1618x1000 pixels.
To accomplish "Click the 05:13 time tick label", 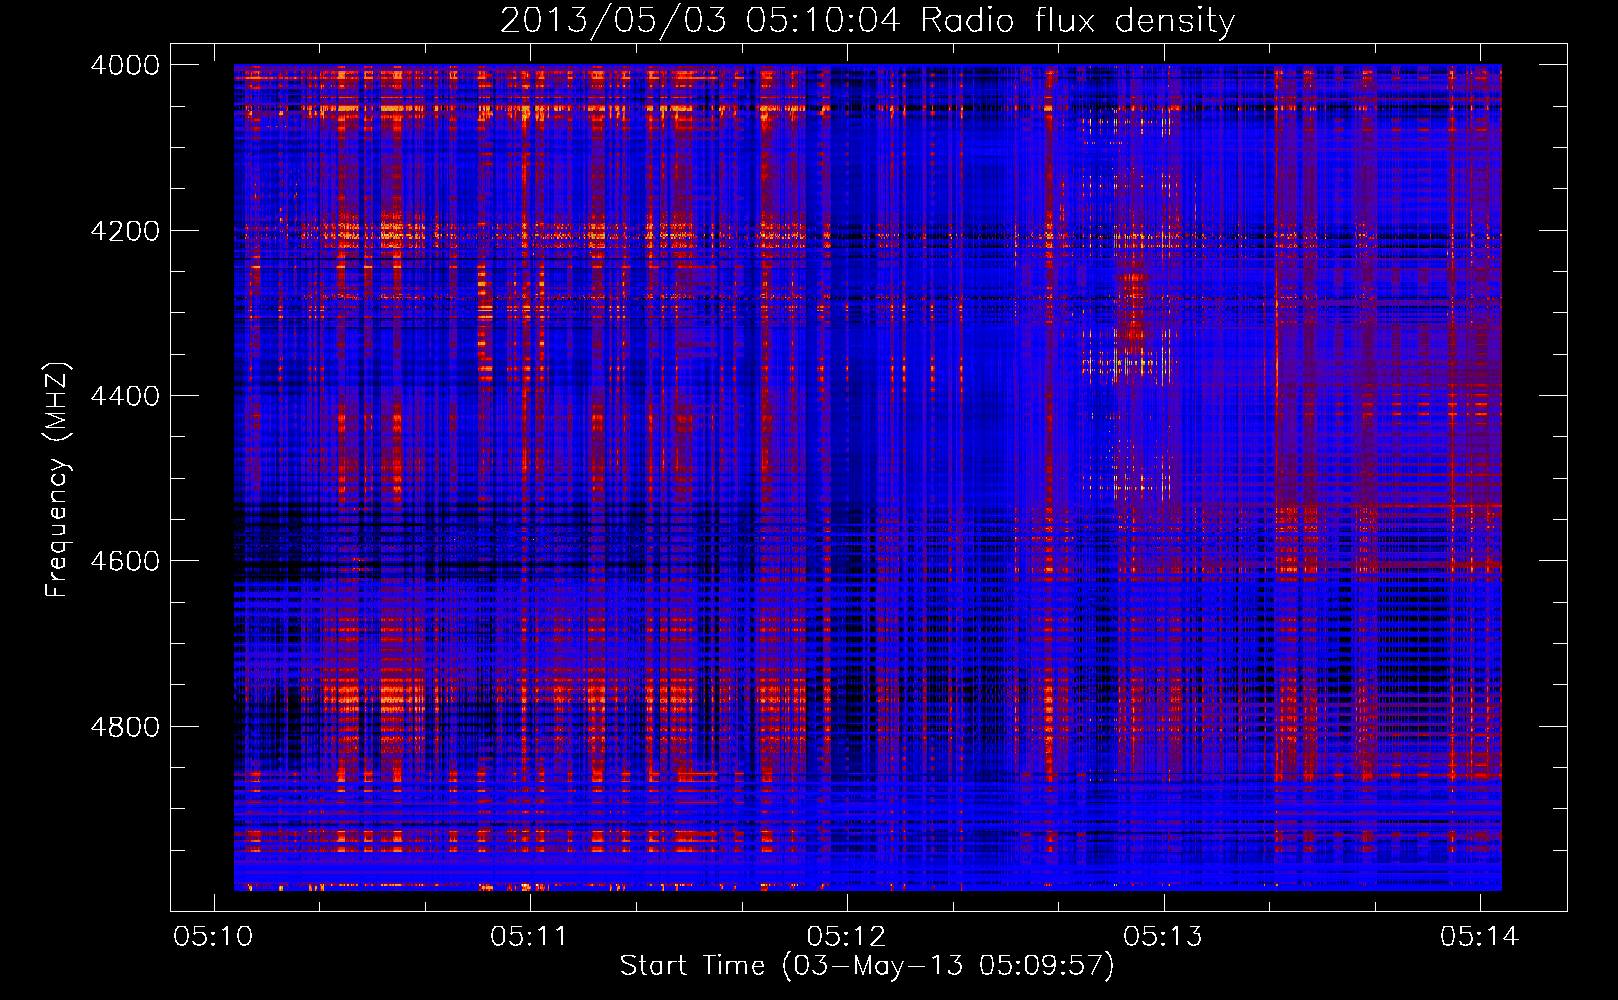I will (x=1163, y=937).
